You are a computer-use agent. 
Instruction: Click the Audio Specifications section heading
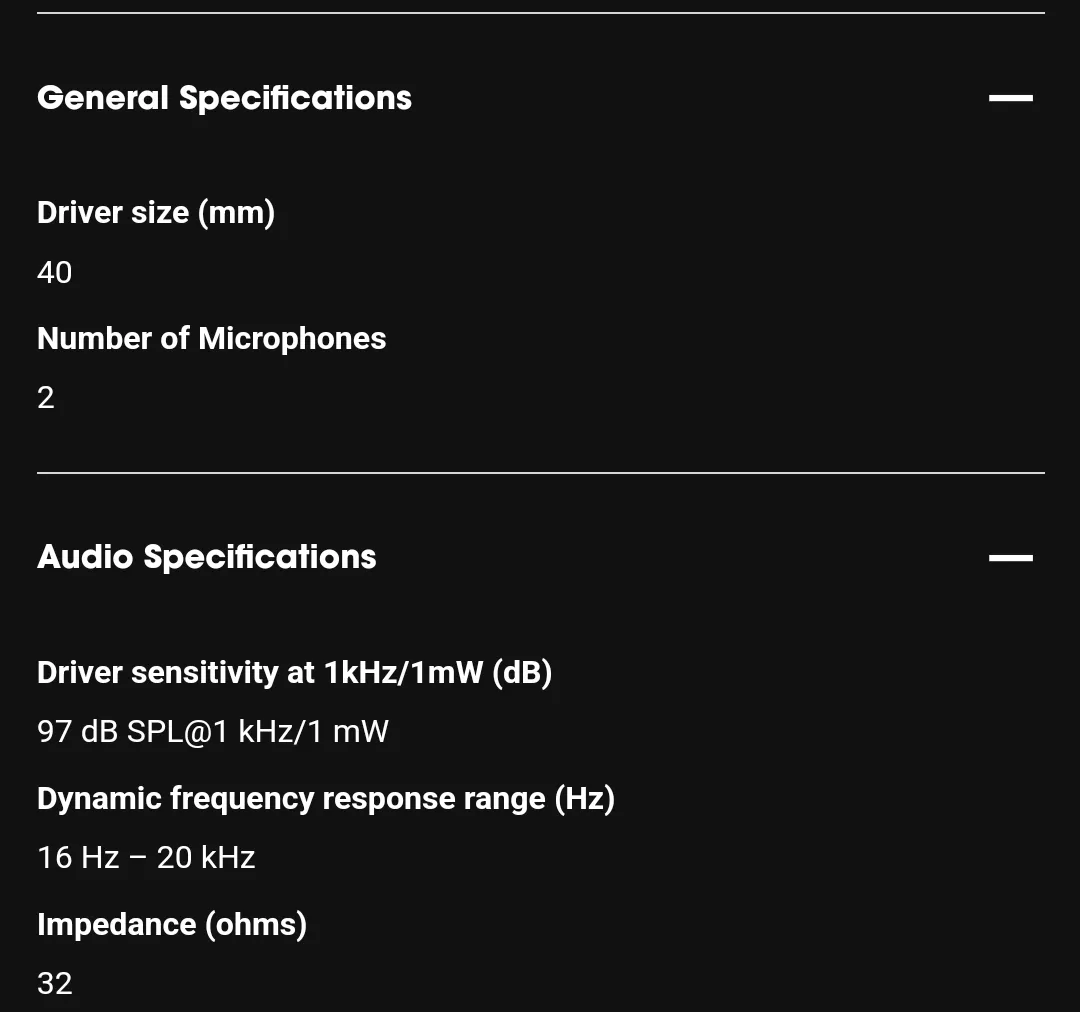click(x=207, y=557)
